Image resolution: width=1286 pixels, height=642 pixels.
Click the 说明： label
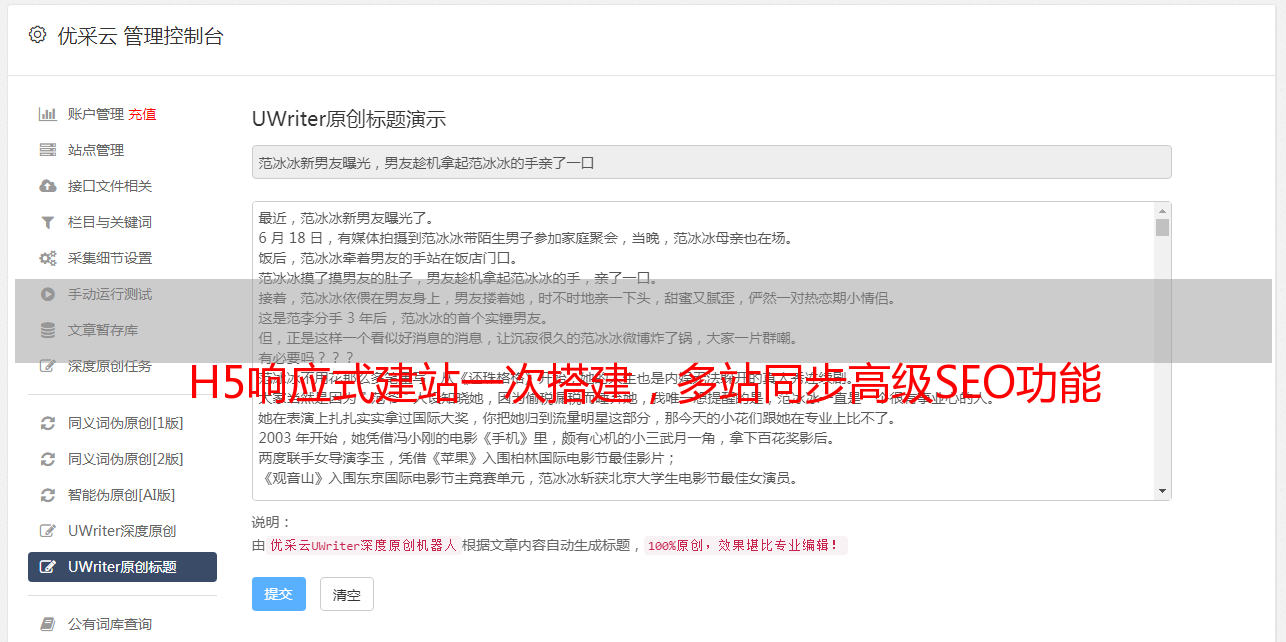tap(272, 522)
